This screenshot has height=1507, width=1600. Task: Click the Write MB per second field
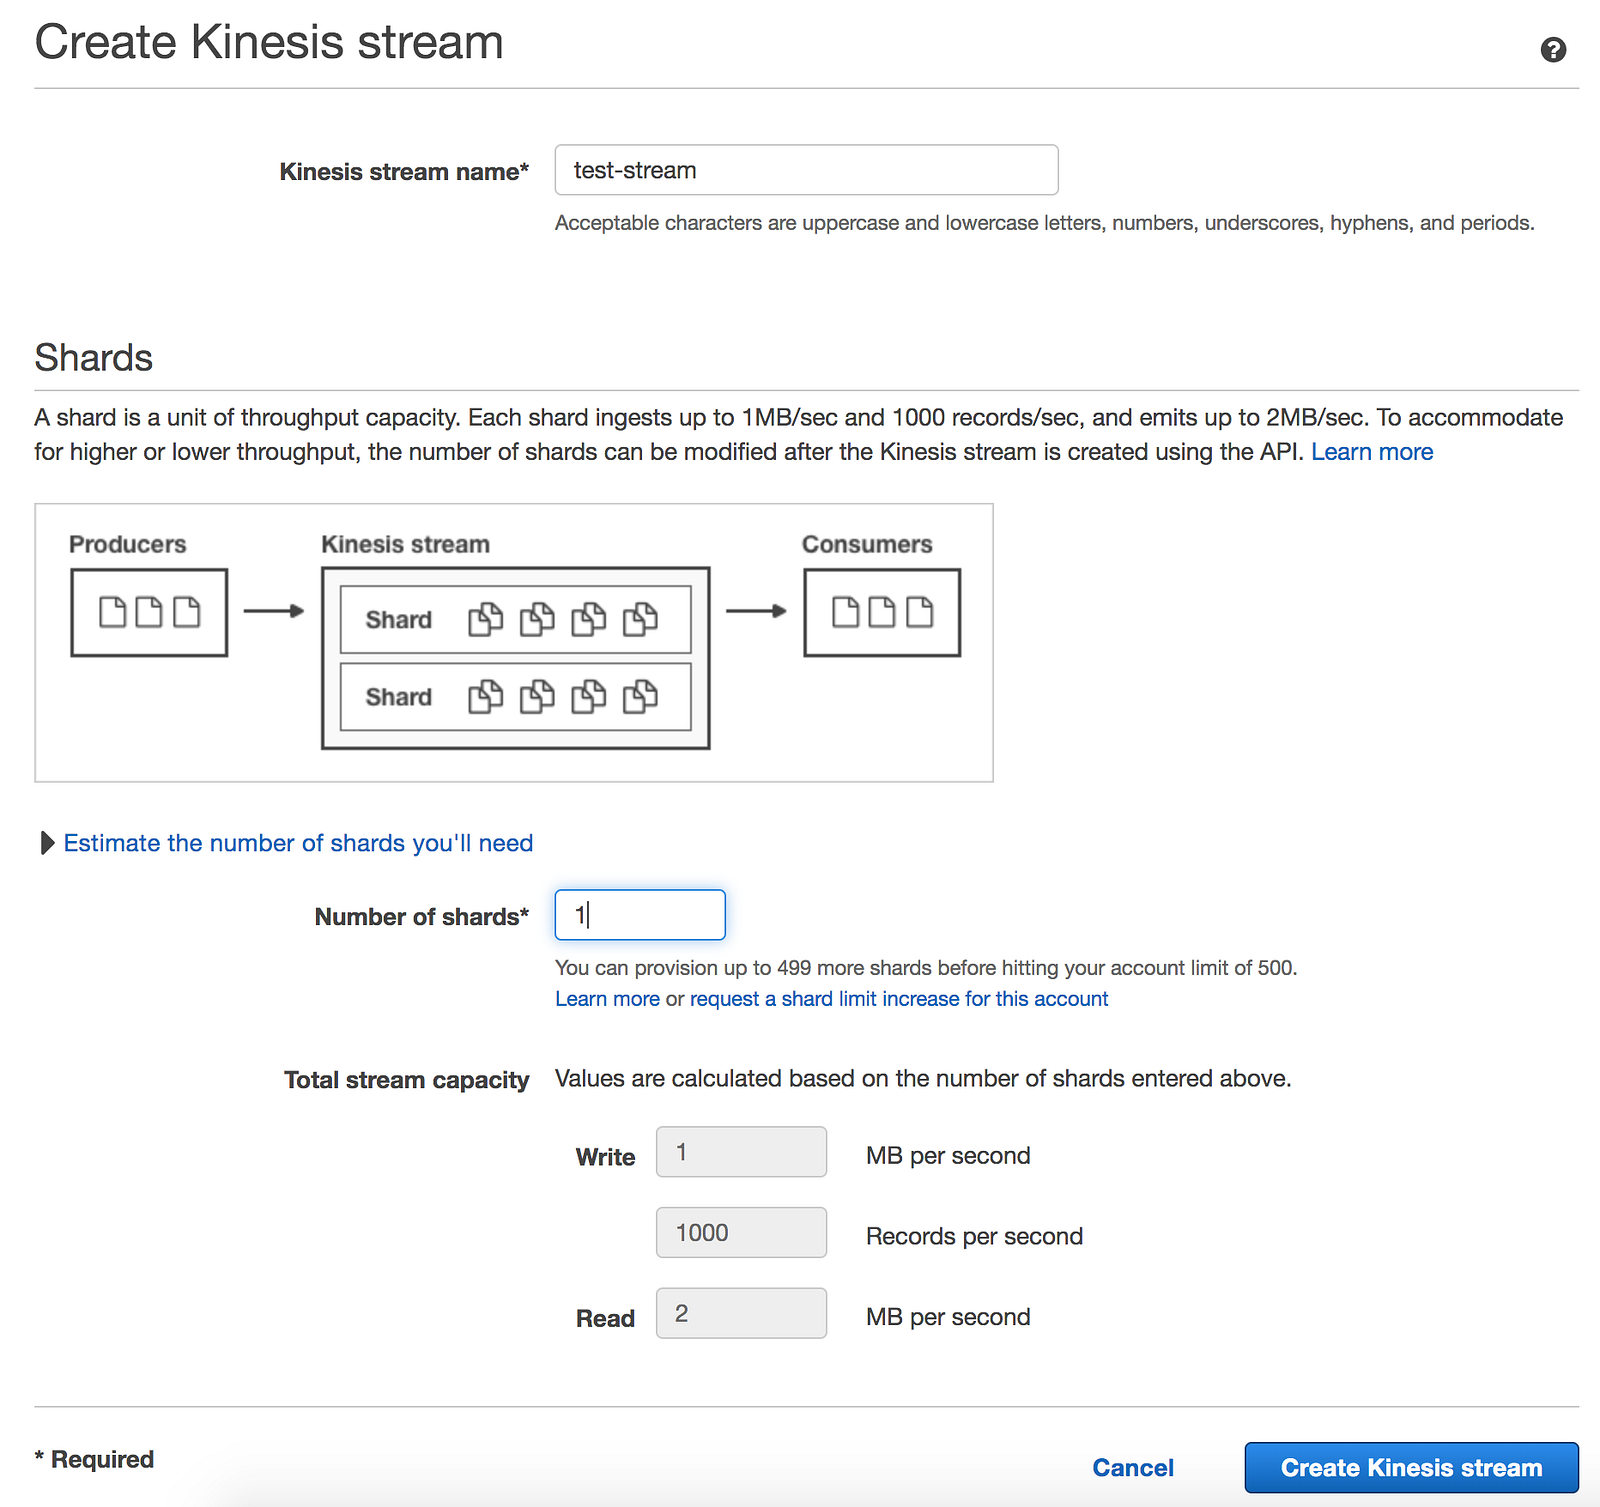coord(741,1152)
